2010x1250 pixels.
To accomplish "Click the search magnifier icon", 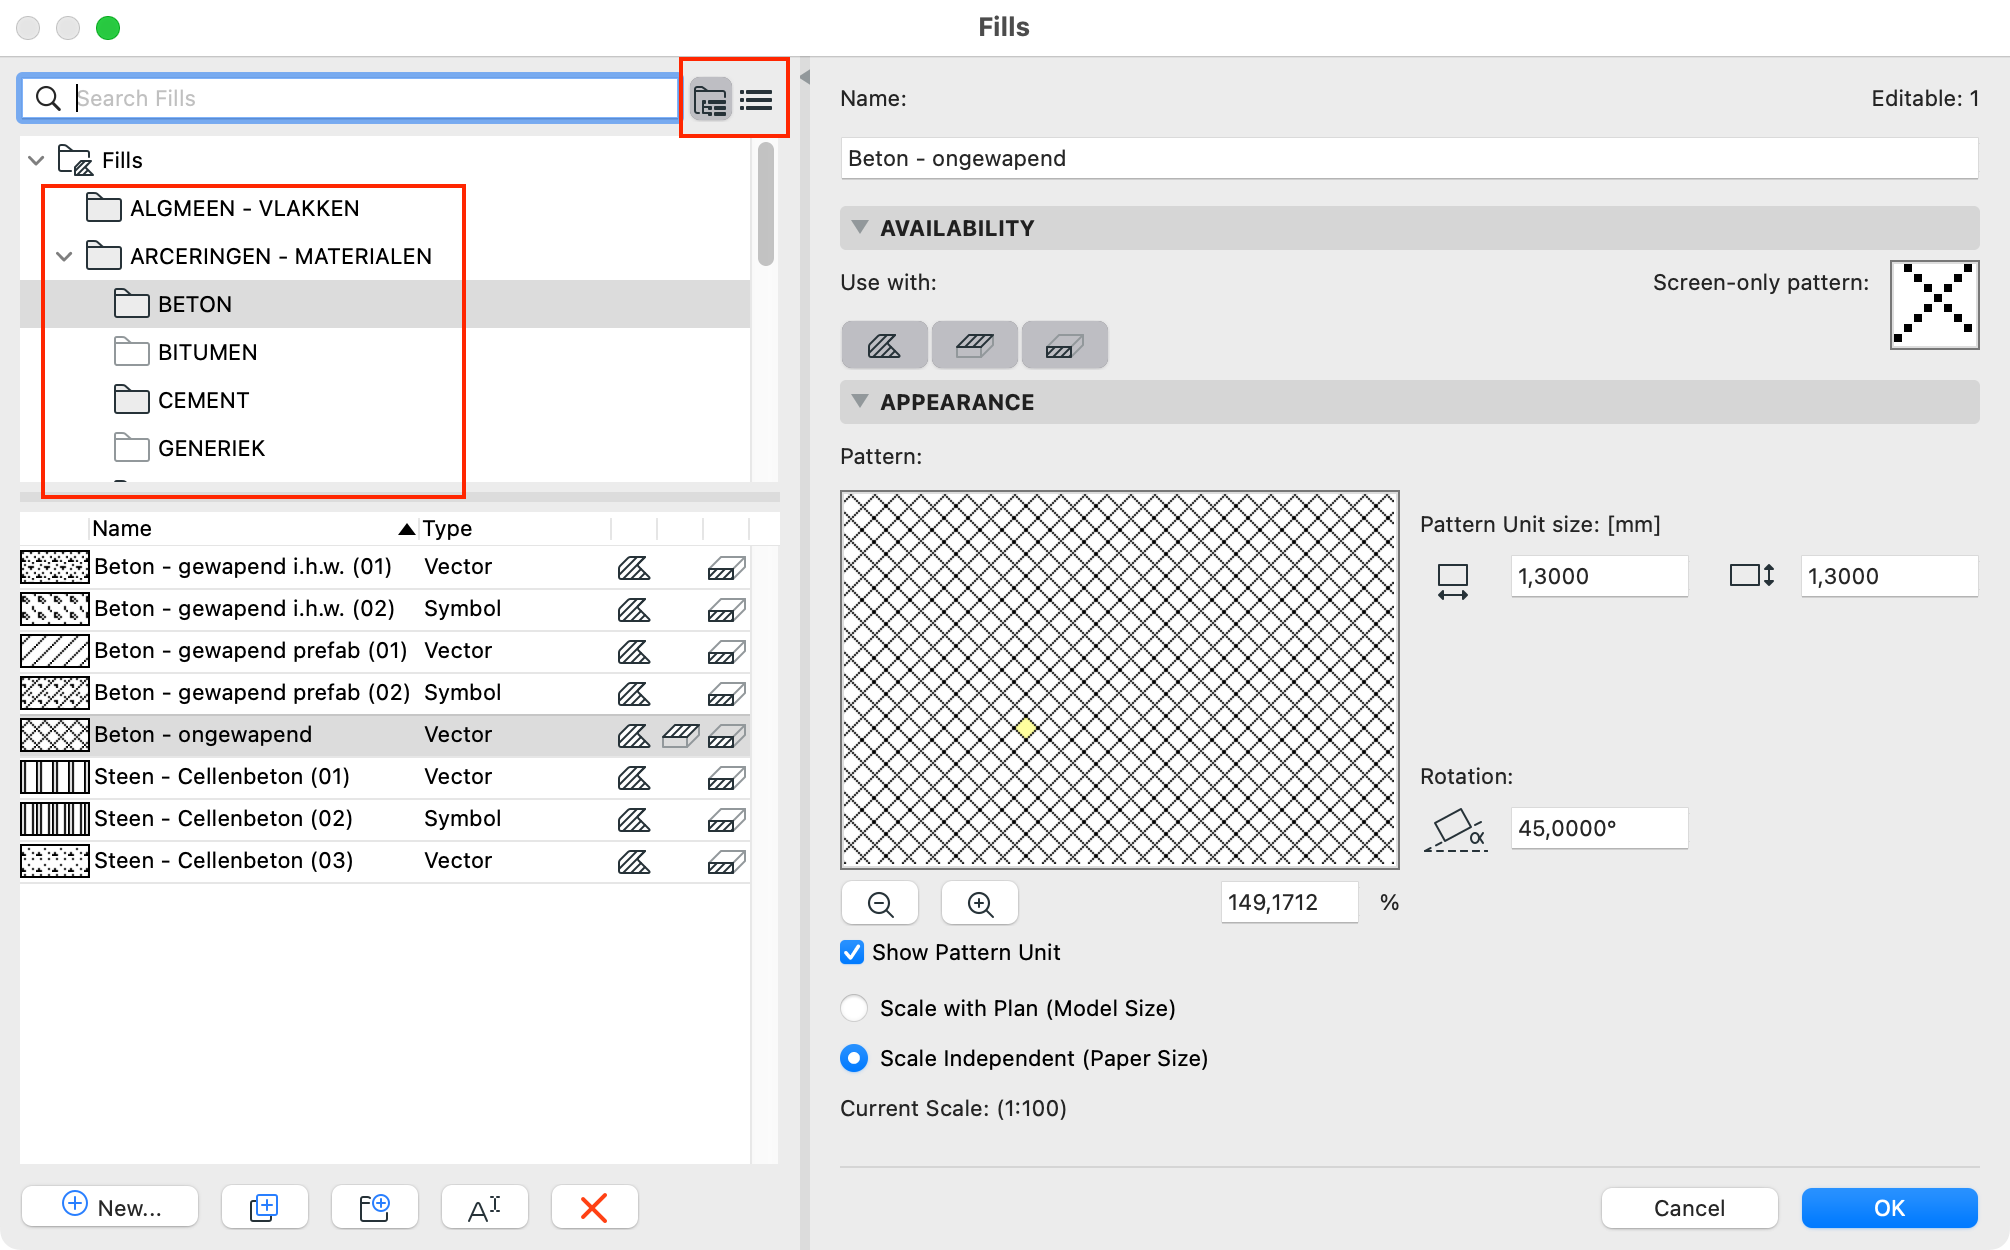I will pos(47,98).
